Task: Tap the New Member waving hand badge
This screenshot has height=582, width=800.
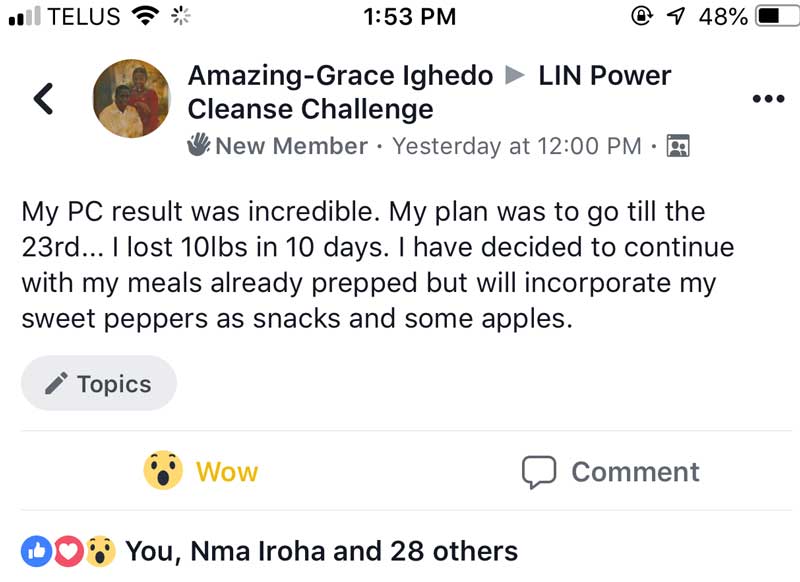Action: coord(199,146)
